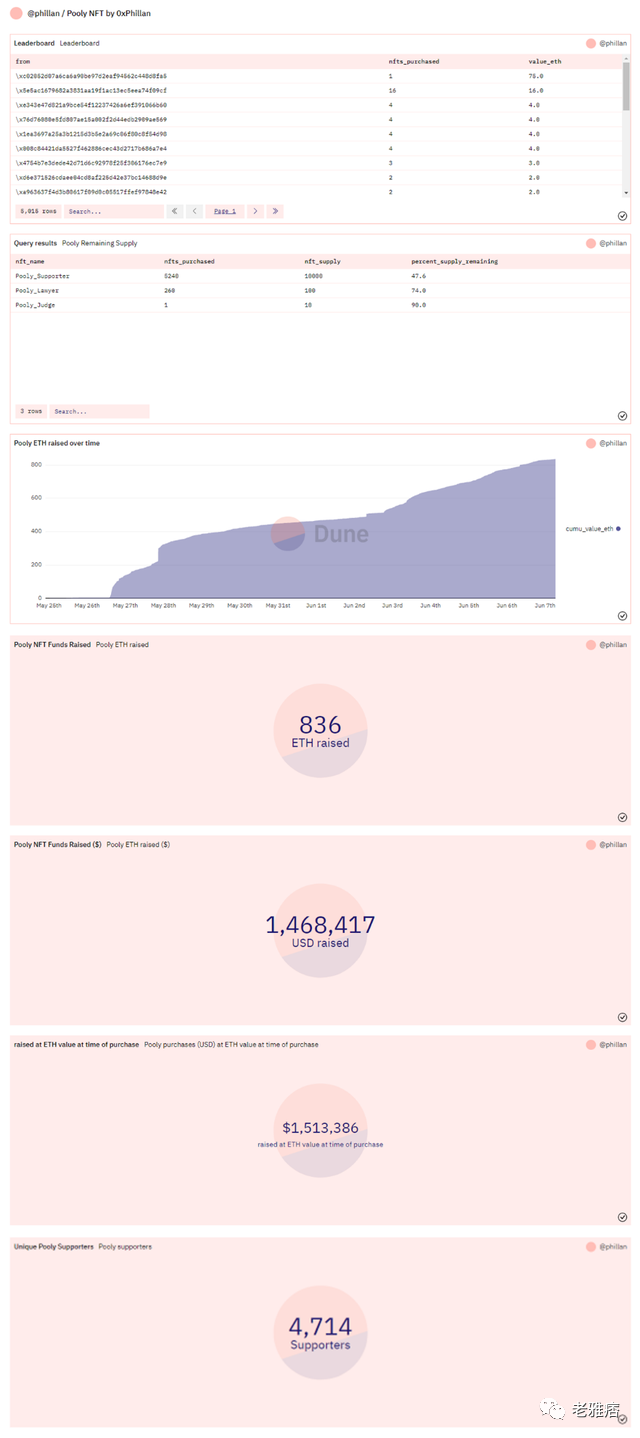The height and width of the screenshot is (1438, 640).
Task: Go to previous Leaderboard page
Action: click(195, 211)
